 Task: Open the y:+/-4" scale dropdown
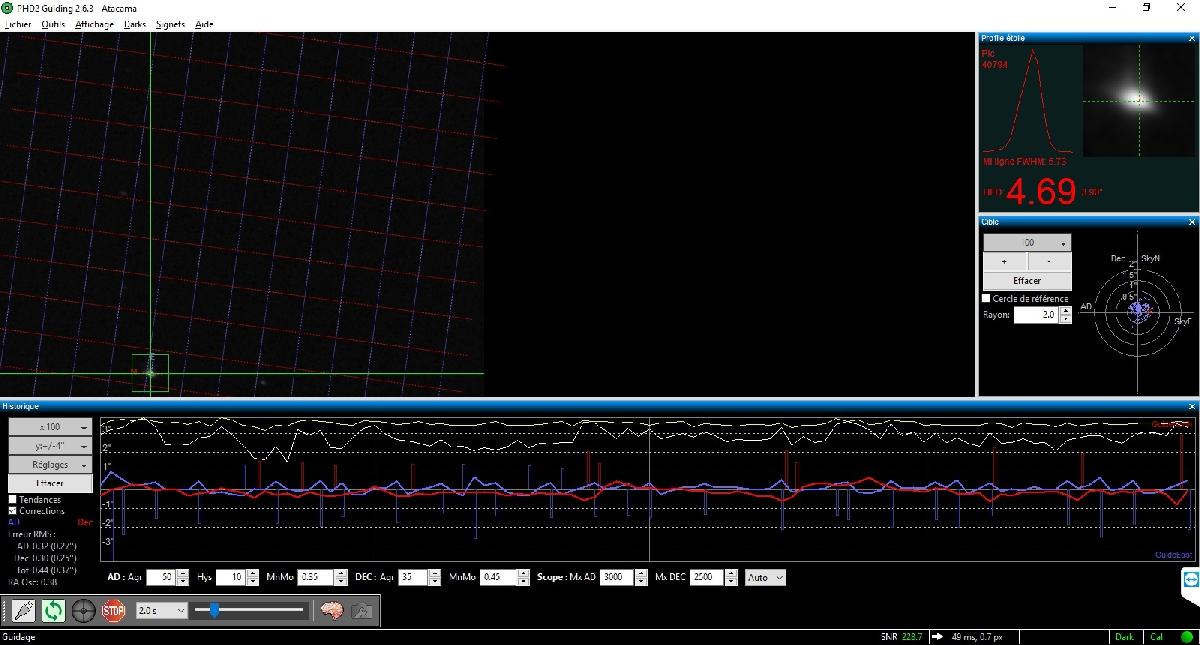point(50,446)
